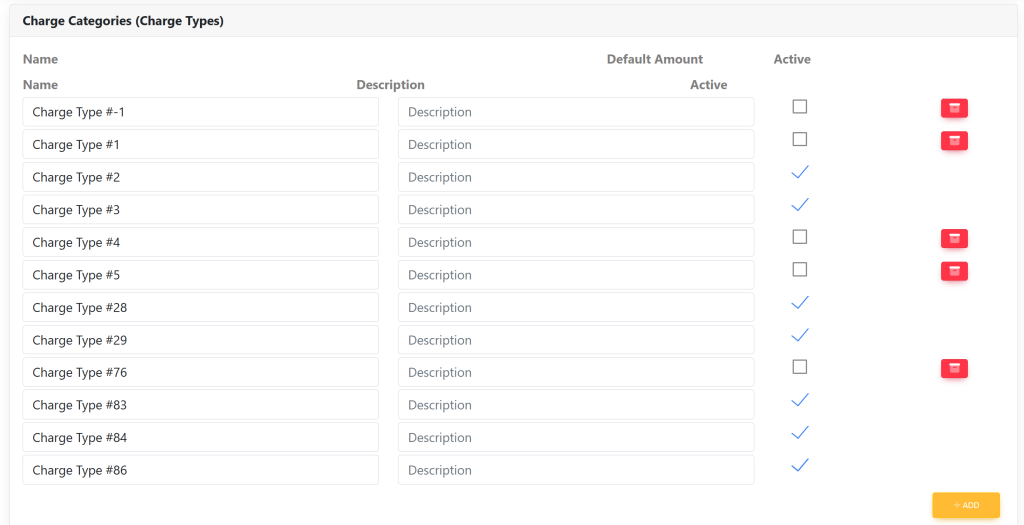Screen dimensions: 1024x525
Task: Select the Charge Type #5 name input
Action: click(x=200, y=275)
